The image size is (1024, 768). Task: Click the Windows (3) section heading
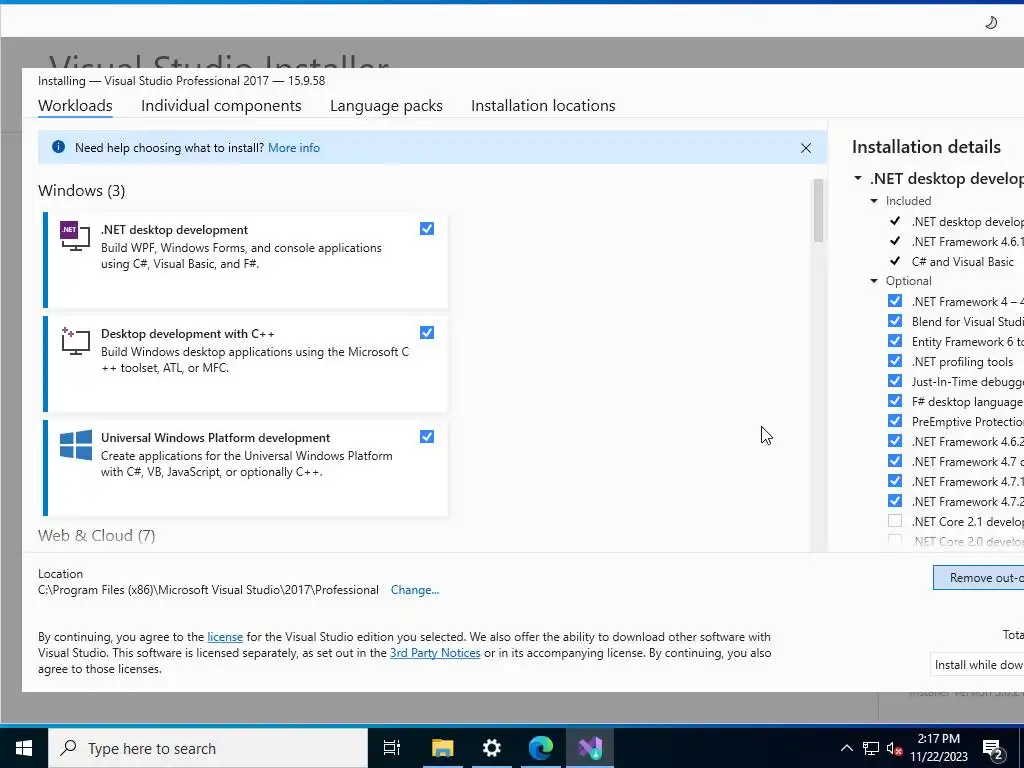[x=82, y=191]
